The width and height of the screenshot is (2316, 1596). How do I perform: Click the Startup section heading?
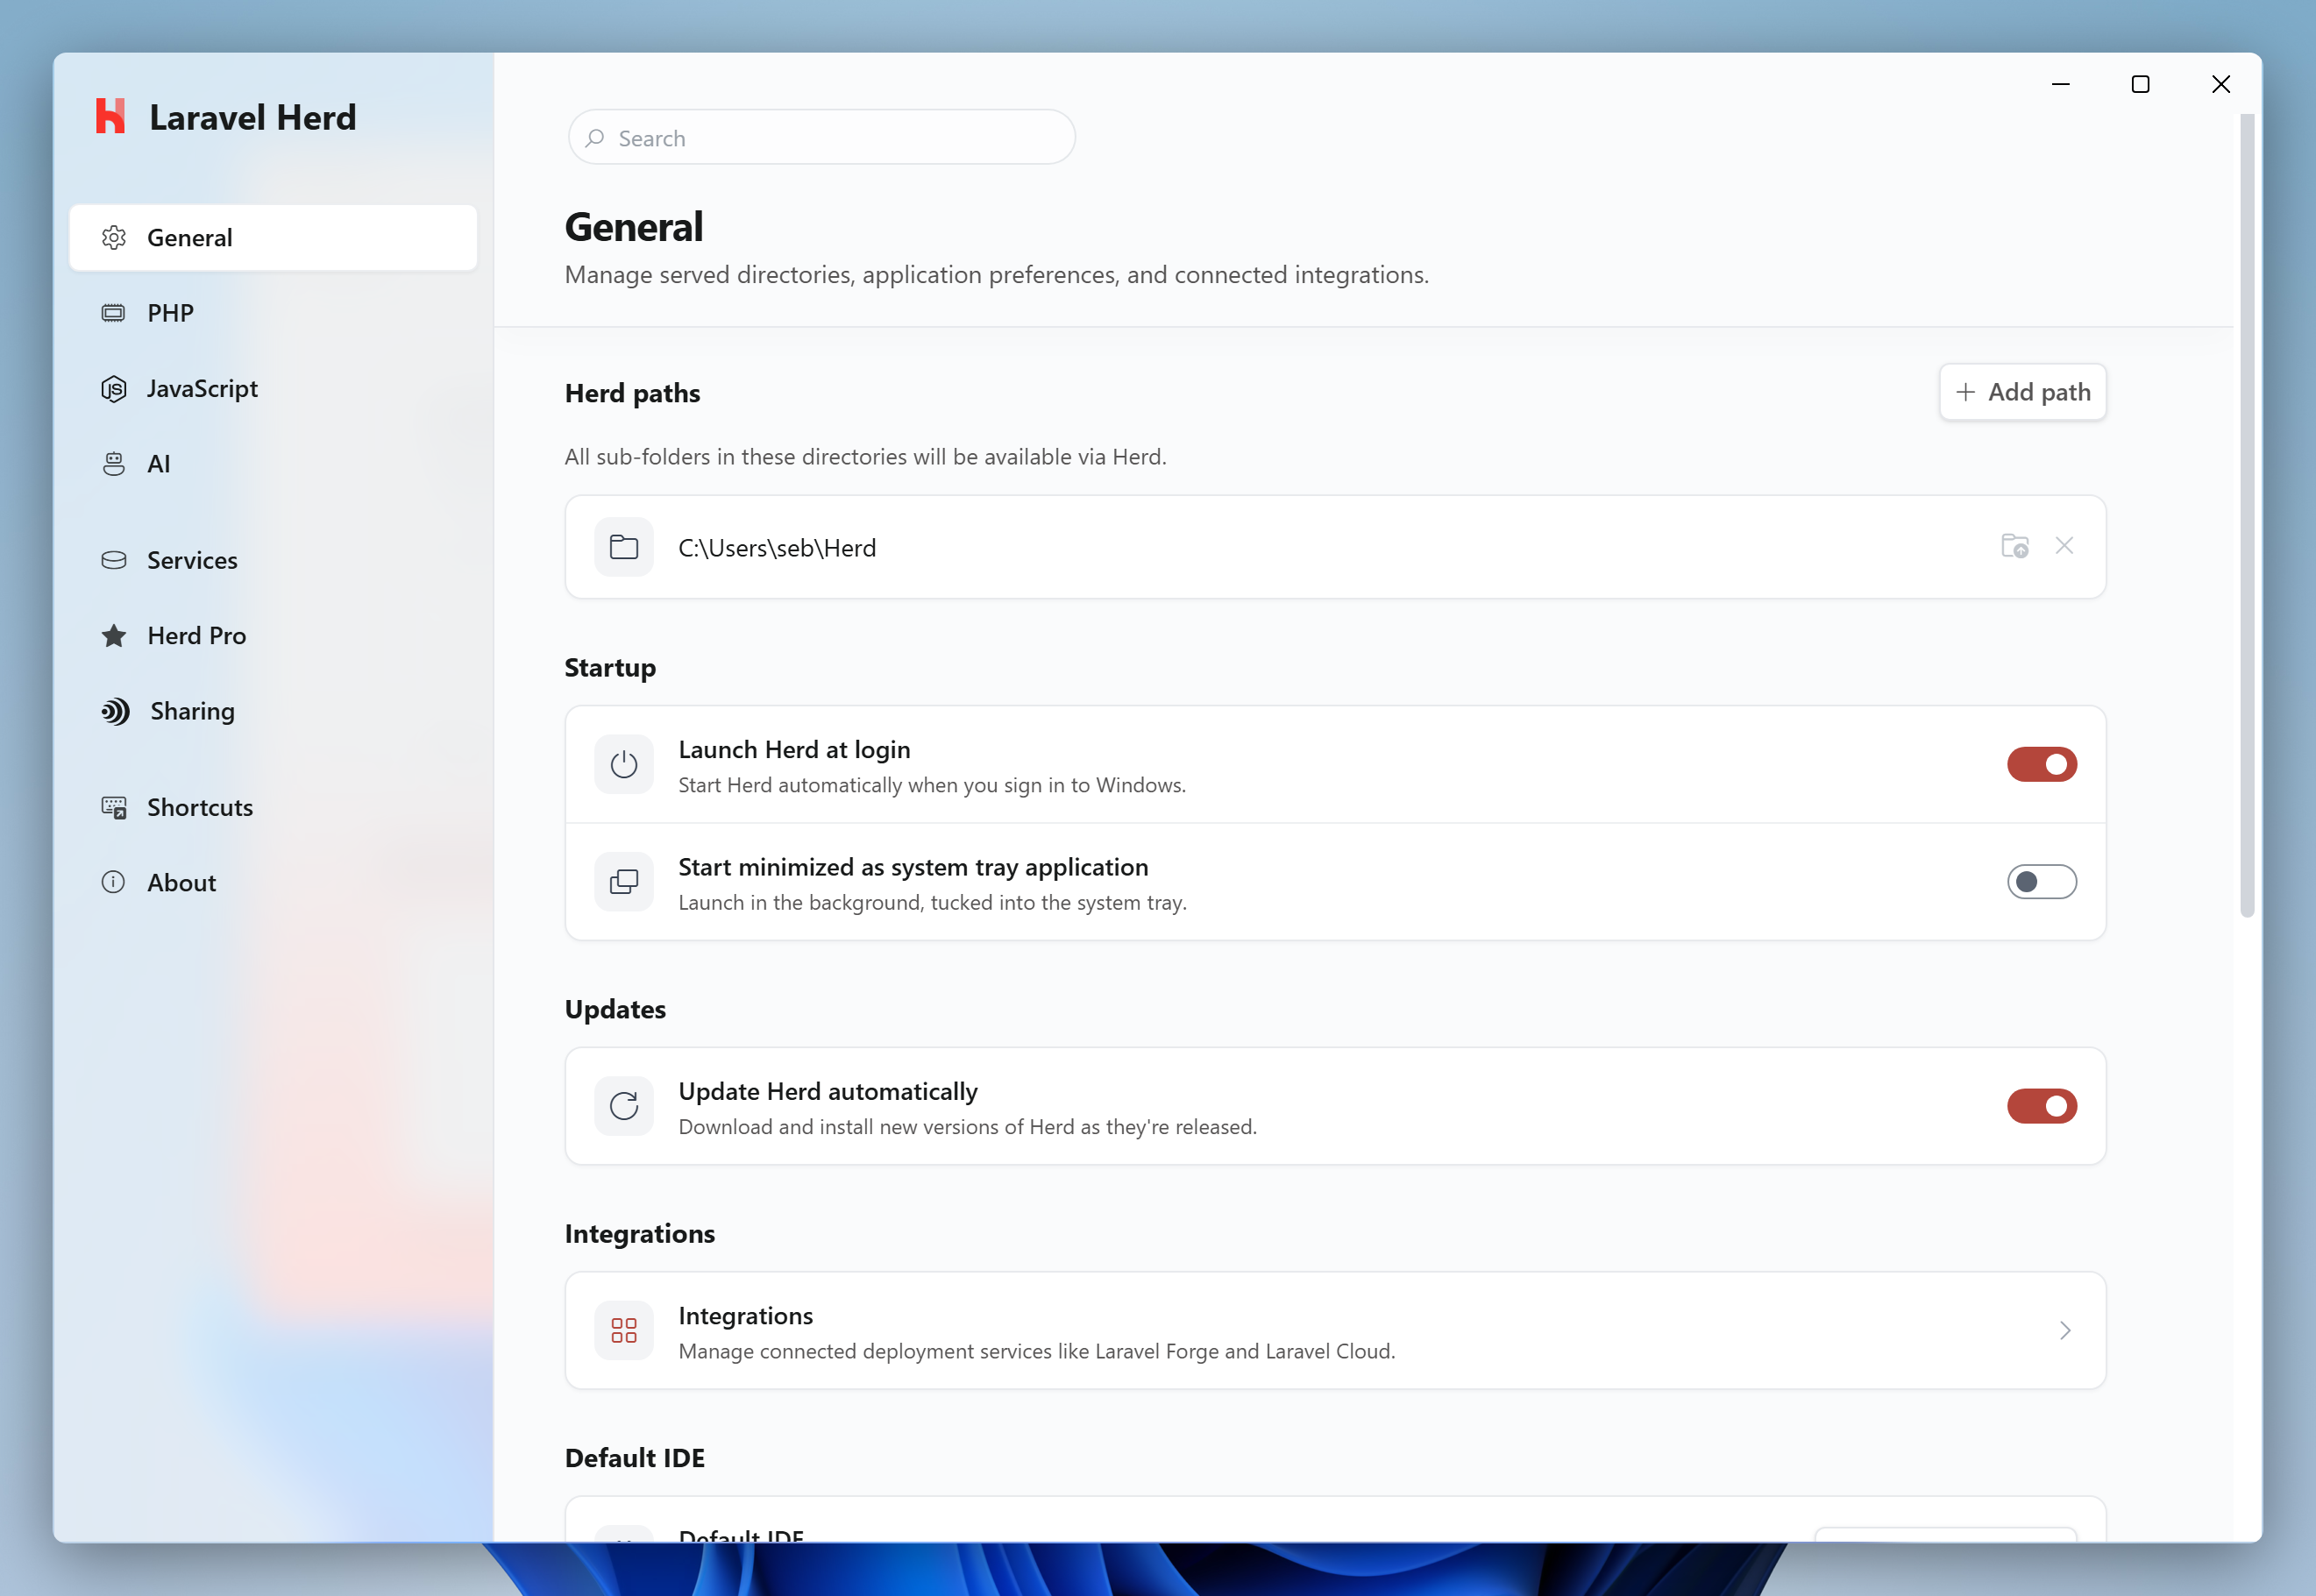(610, 668)
